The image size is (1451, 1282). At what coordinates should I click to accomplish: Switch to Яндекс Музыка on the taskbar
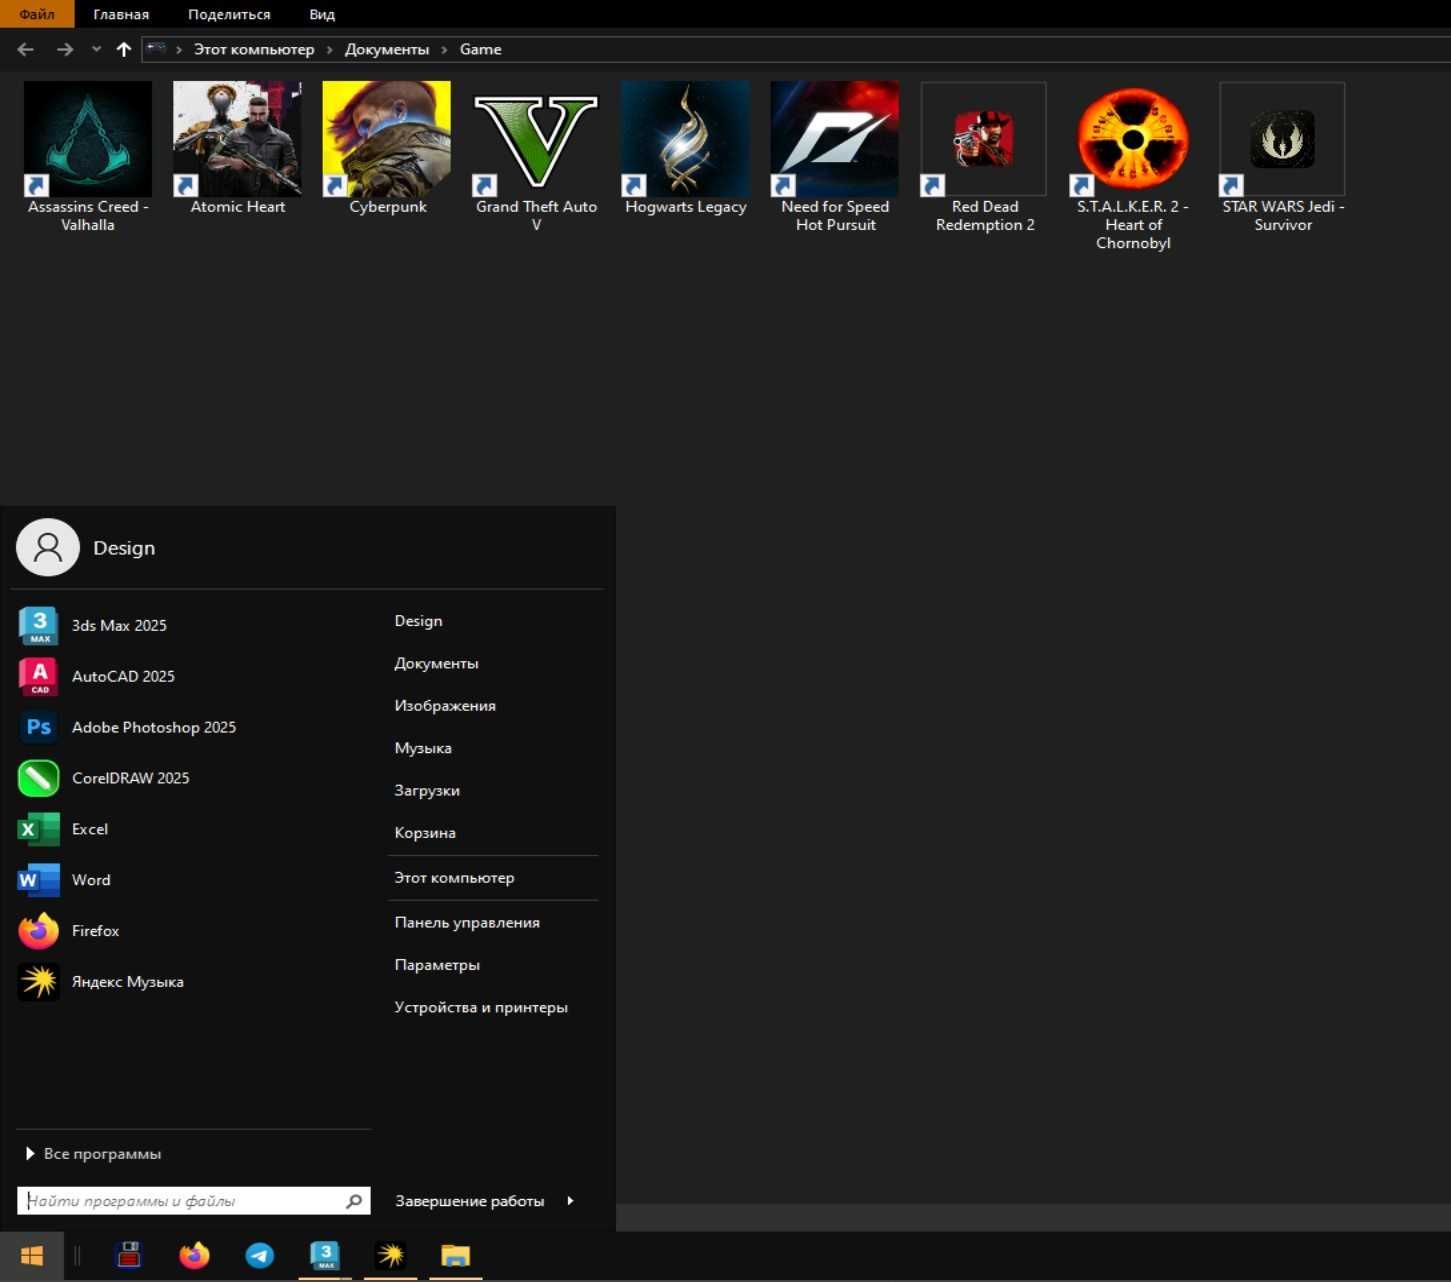(x=391, y=1256)
